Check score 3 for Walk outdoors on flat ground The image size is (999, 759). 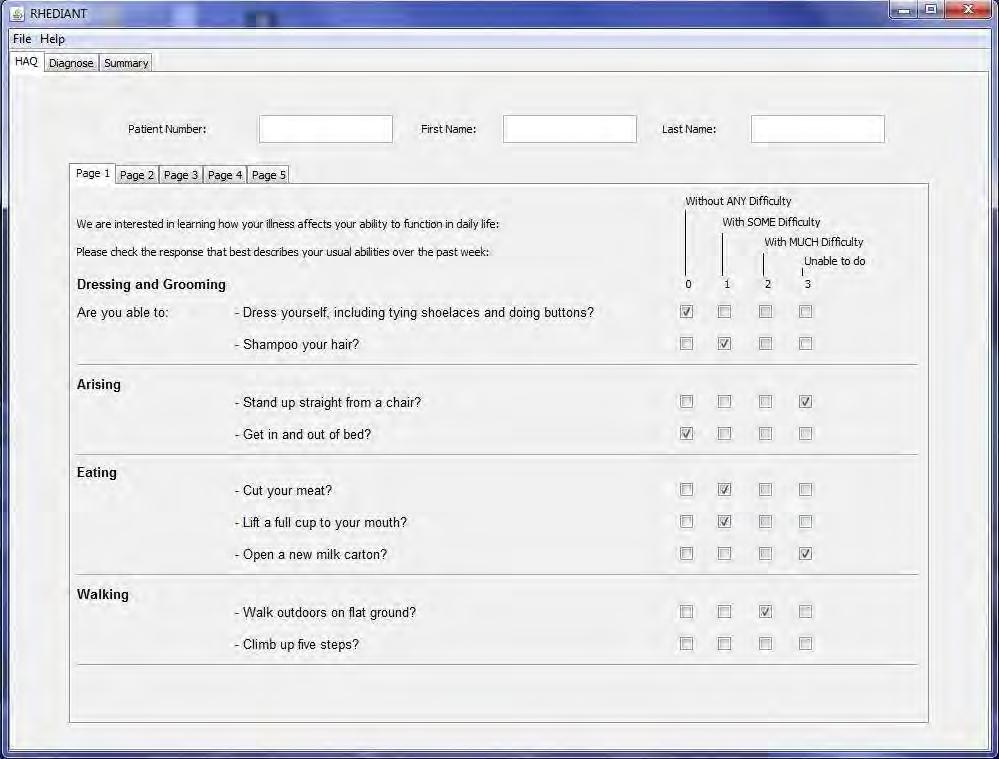pos(805,612)
